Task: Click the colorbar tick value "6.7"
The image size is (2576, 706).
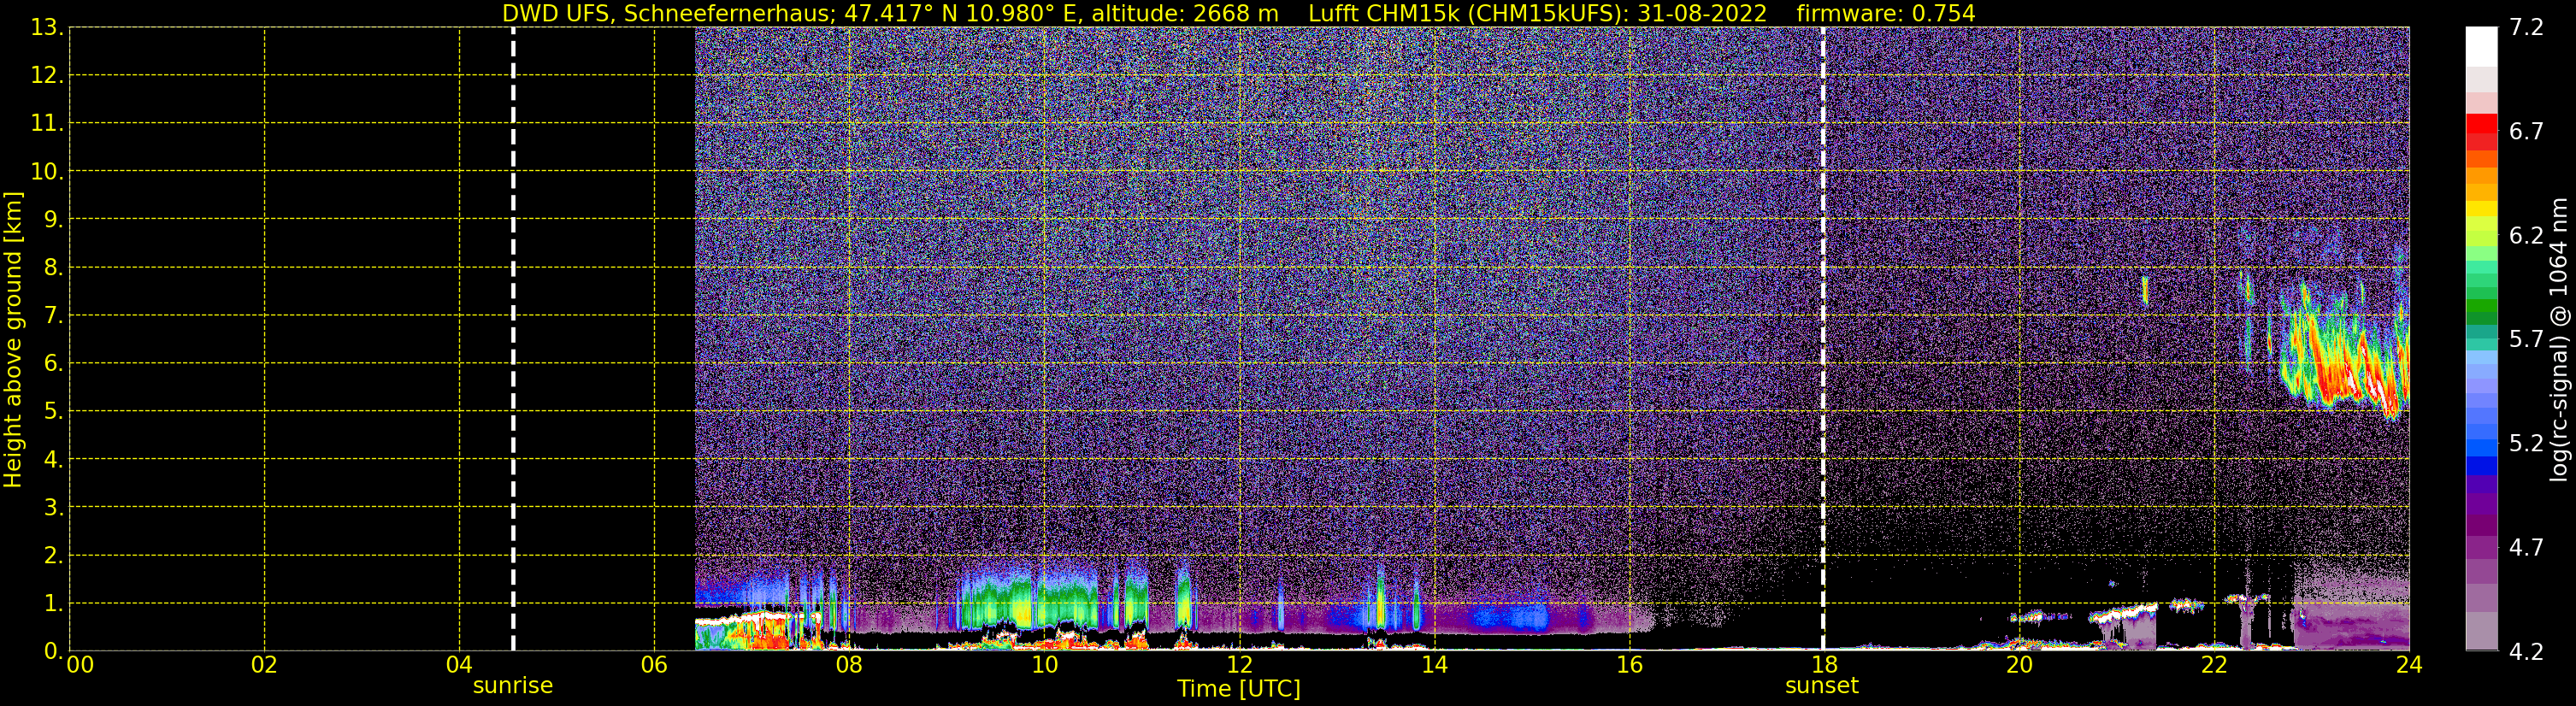Action: click(2525, 131)
